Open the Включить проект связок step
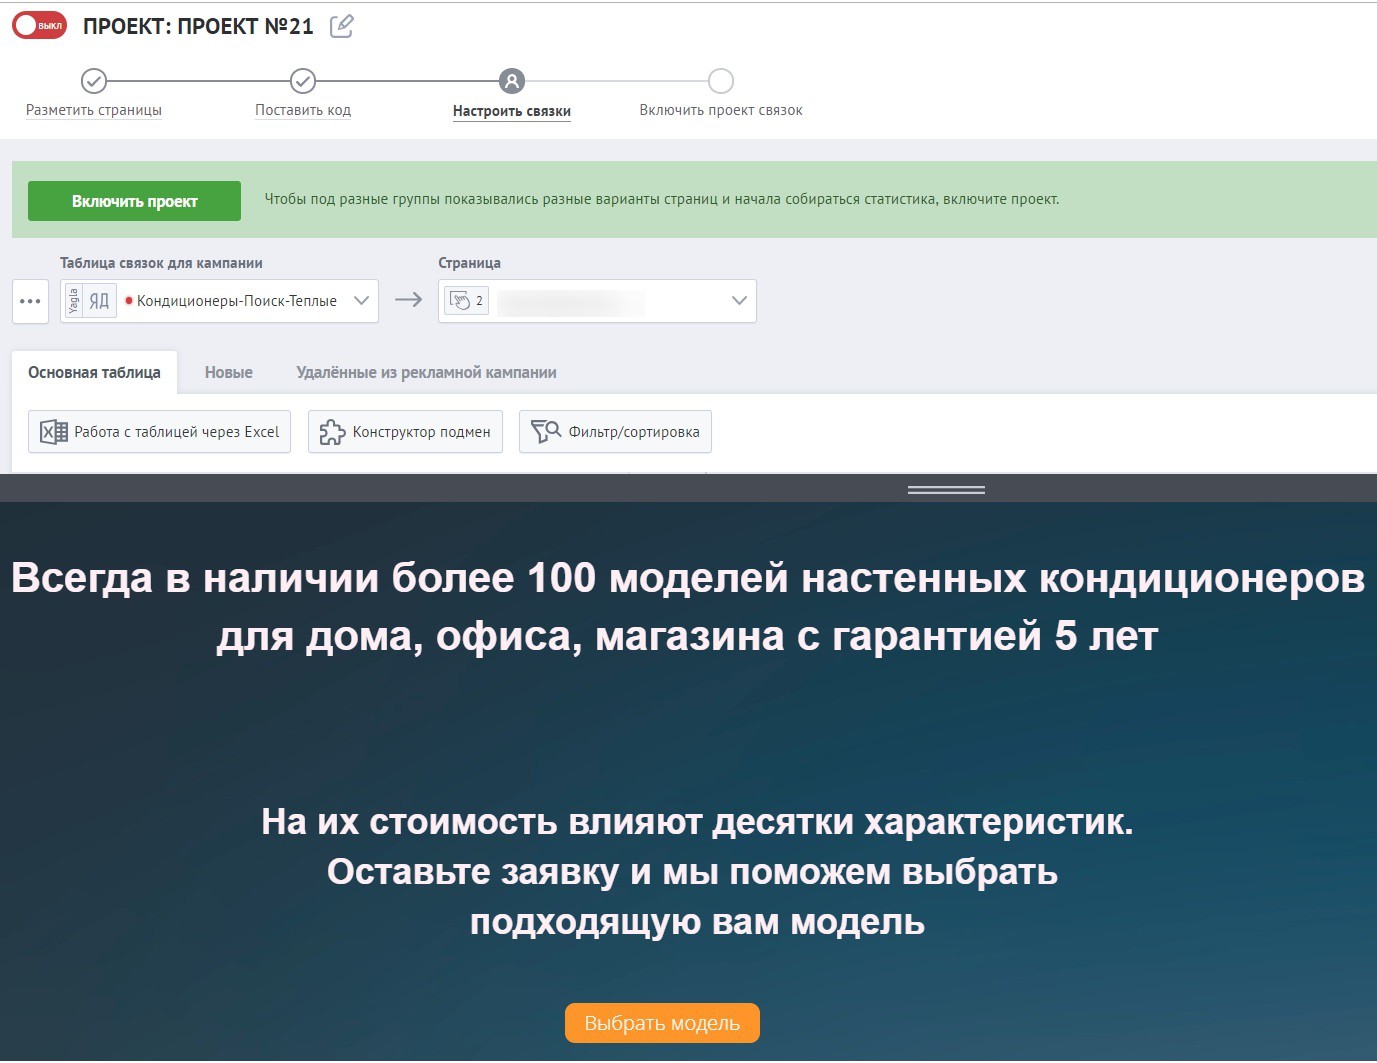This screenshot has height=1063, width=1377. (721, 110)
